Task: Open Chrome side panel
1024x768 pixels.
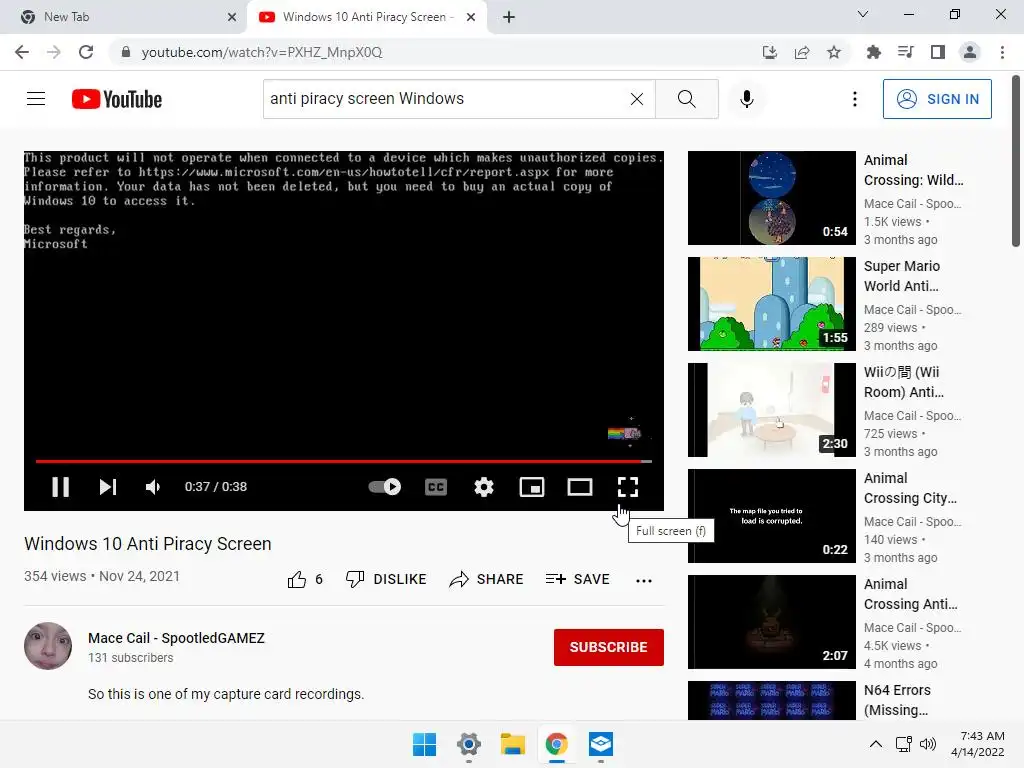Action: tap(938, 52)
